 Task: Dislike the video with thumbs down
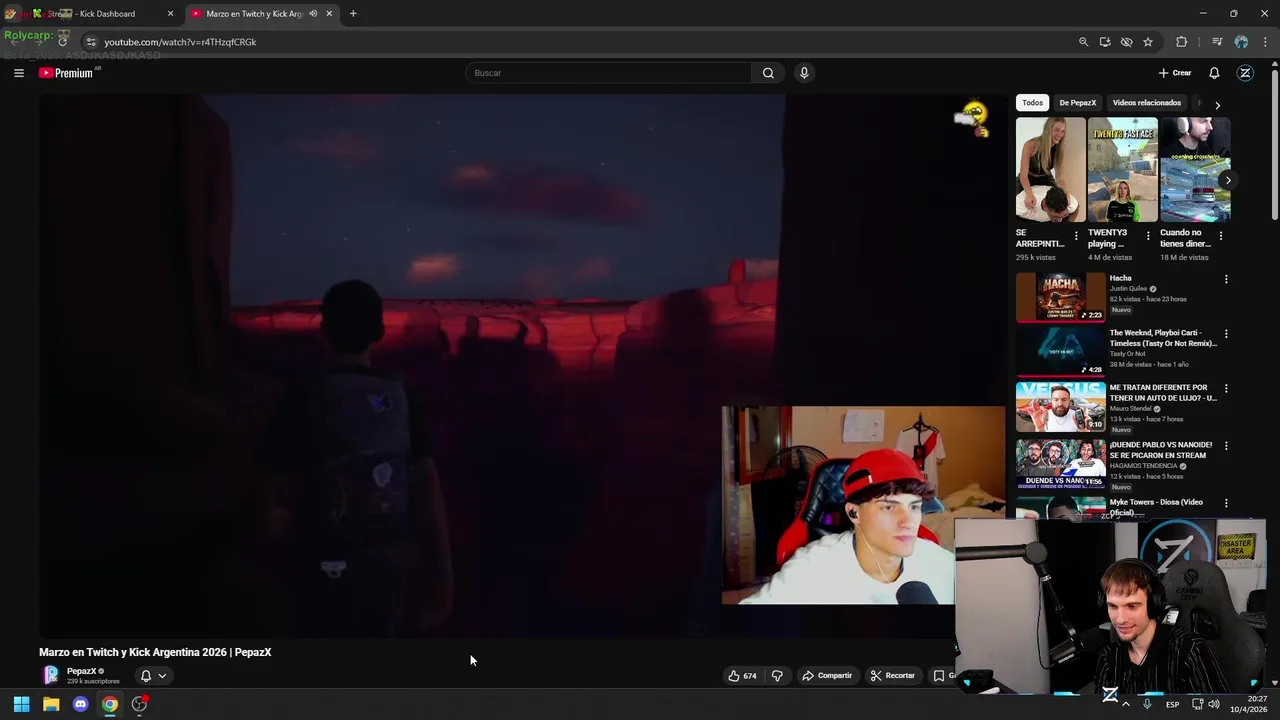[777, 676]
